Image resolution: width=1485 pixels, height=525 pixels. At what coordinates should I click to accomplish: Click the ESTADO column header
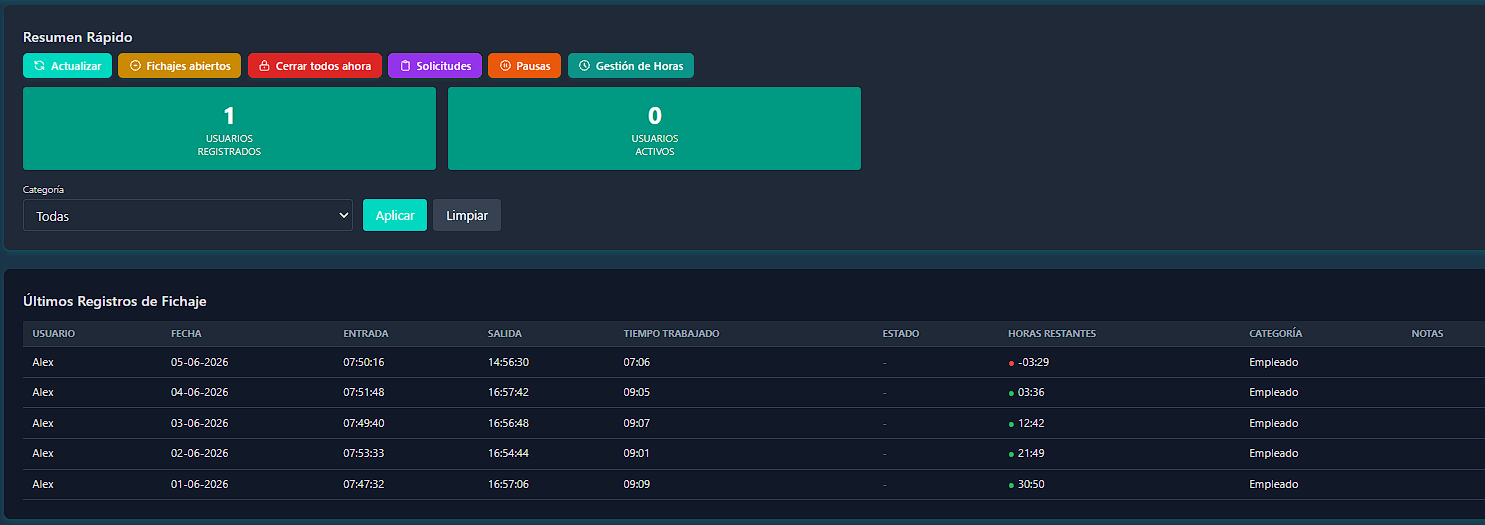[x=901, y=334]
